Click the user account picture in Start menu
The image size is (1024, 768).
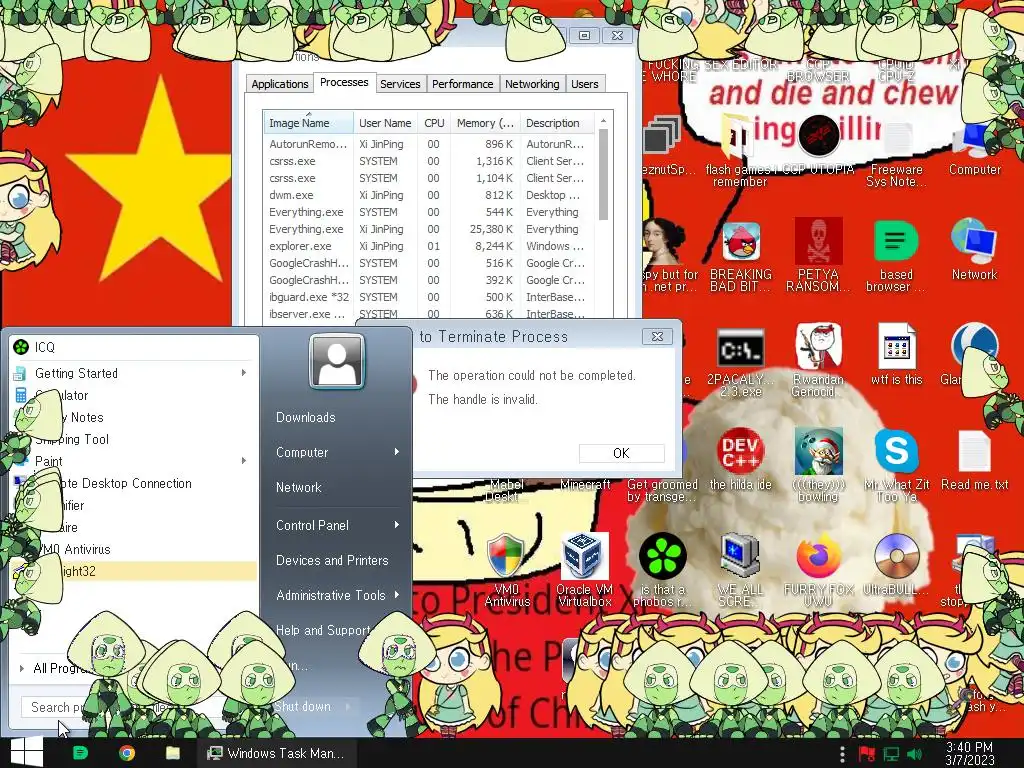337,361
